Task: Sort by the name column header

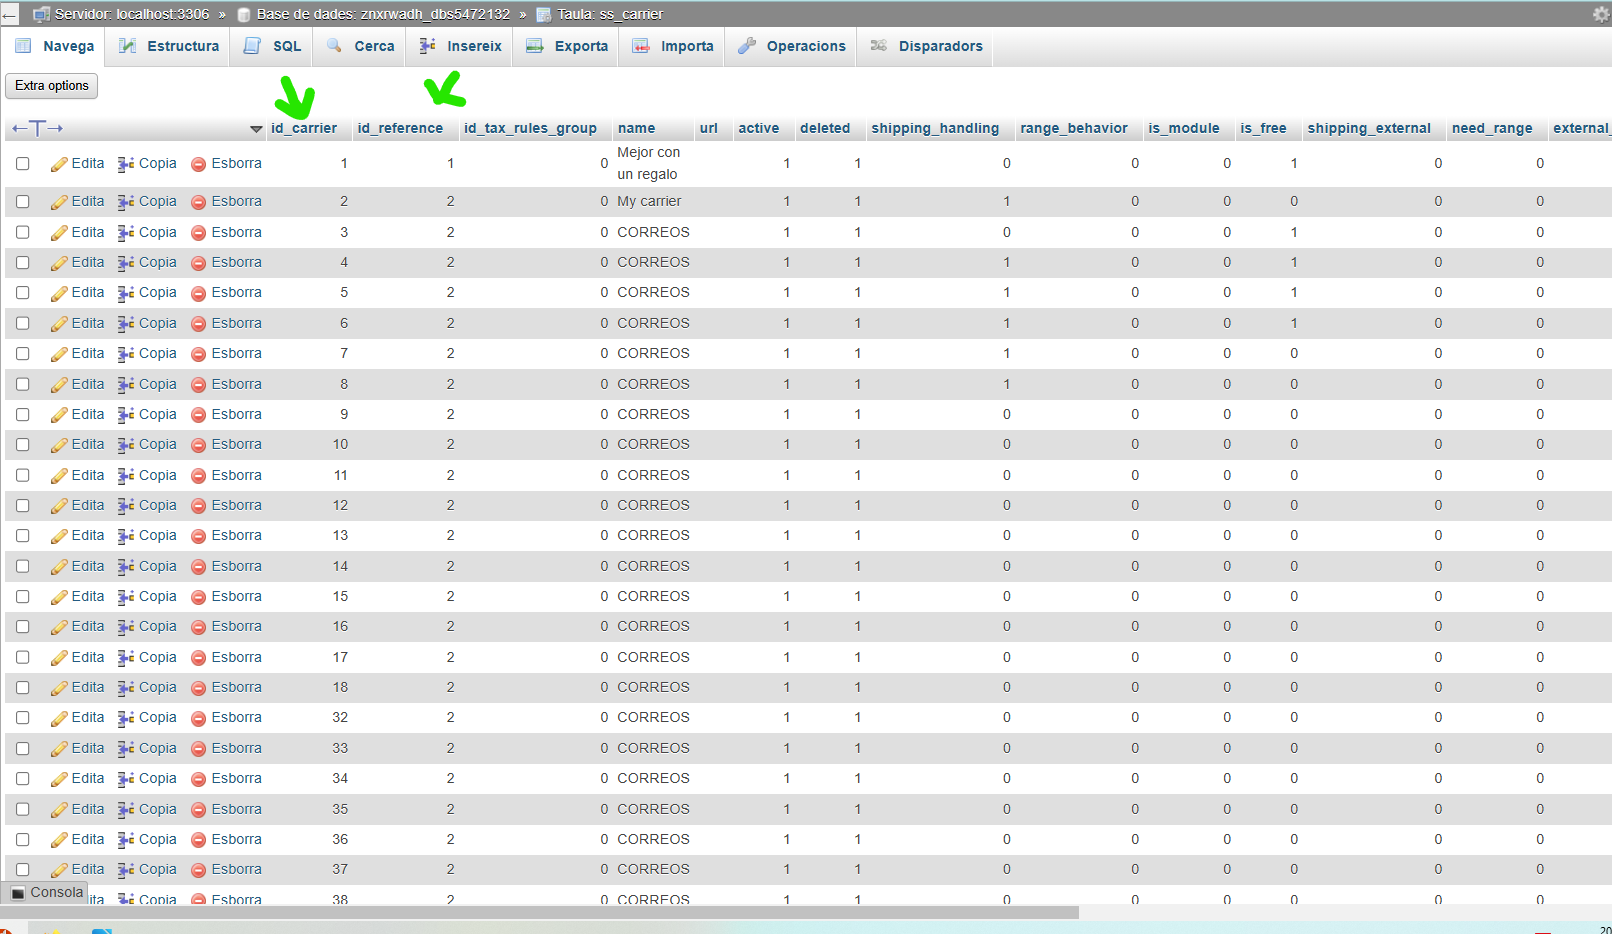Action: 636,128
